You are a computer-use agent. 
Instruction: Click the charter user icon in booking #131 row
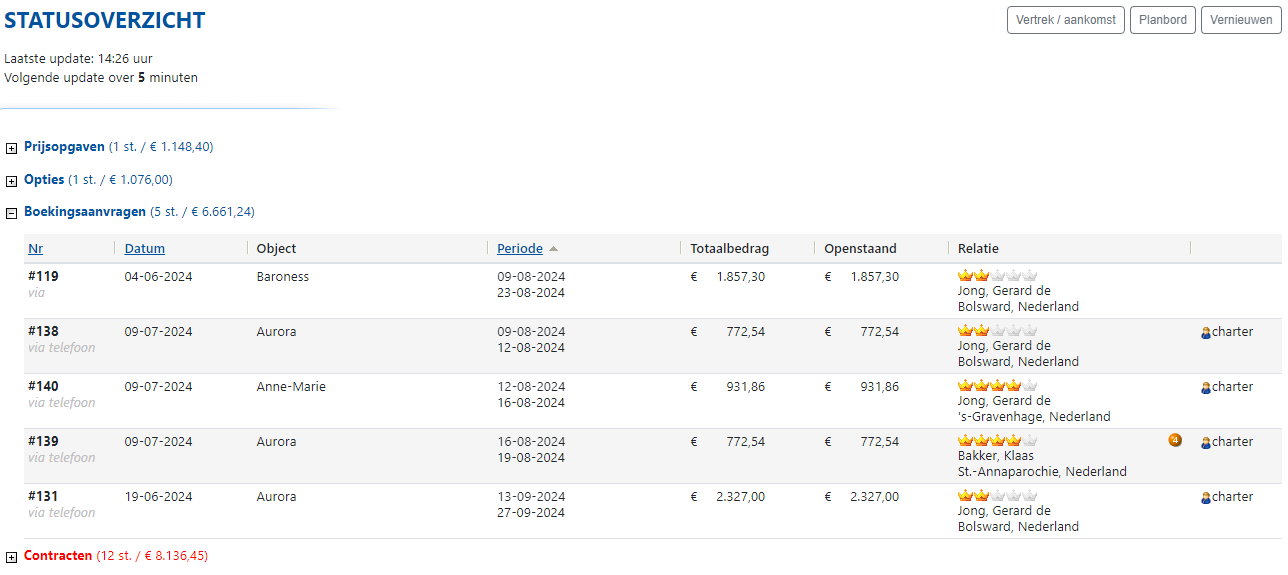coord(1206,498)
